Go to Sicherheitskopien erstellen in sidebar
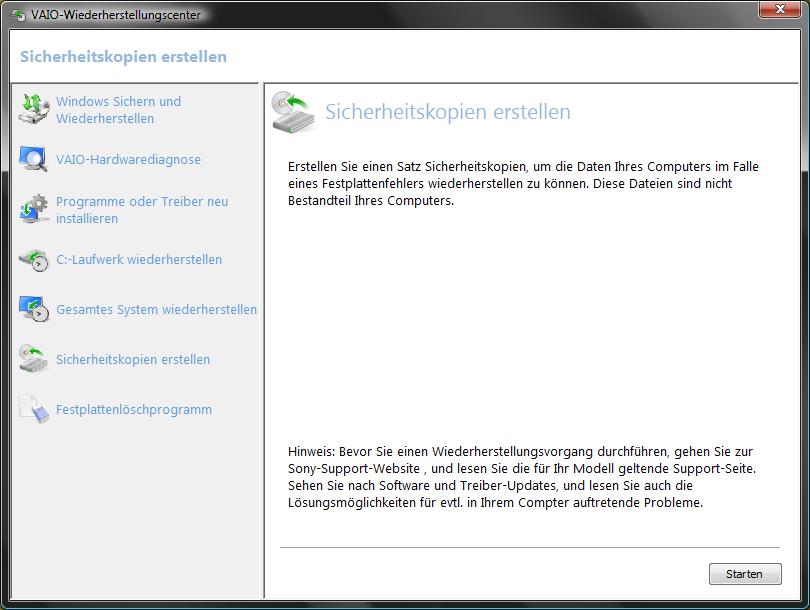This screenshot has width=810, height=610. [133, 360]
